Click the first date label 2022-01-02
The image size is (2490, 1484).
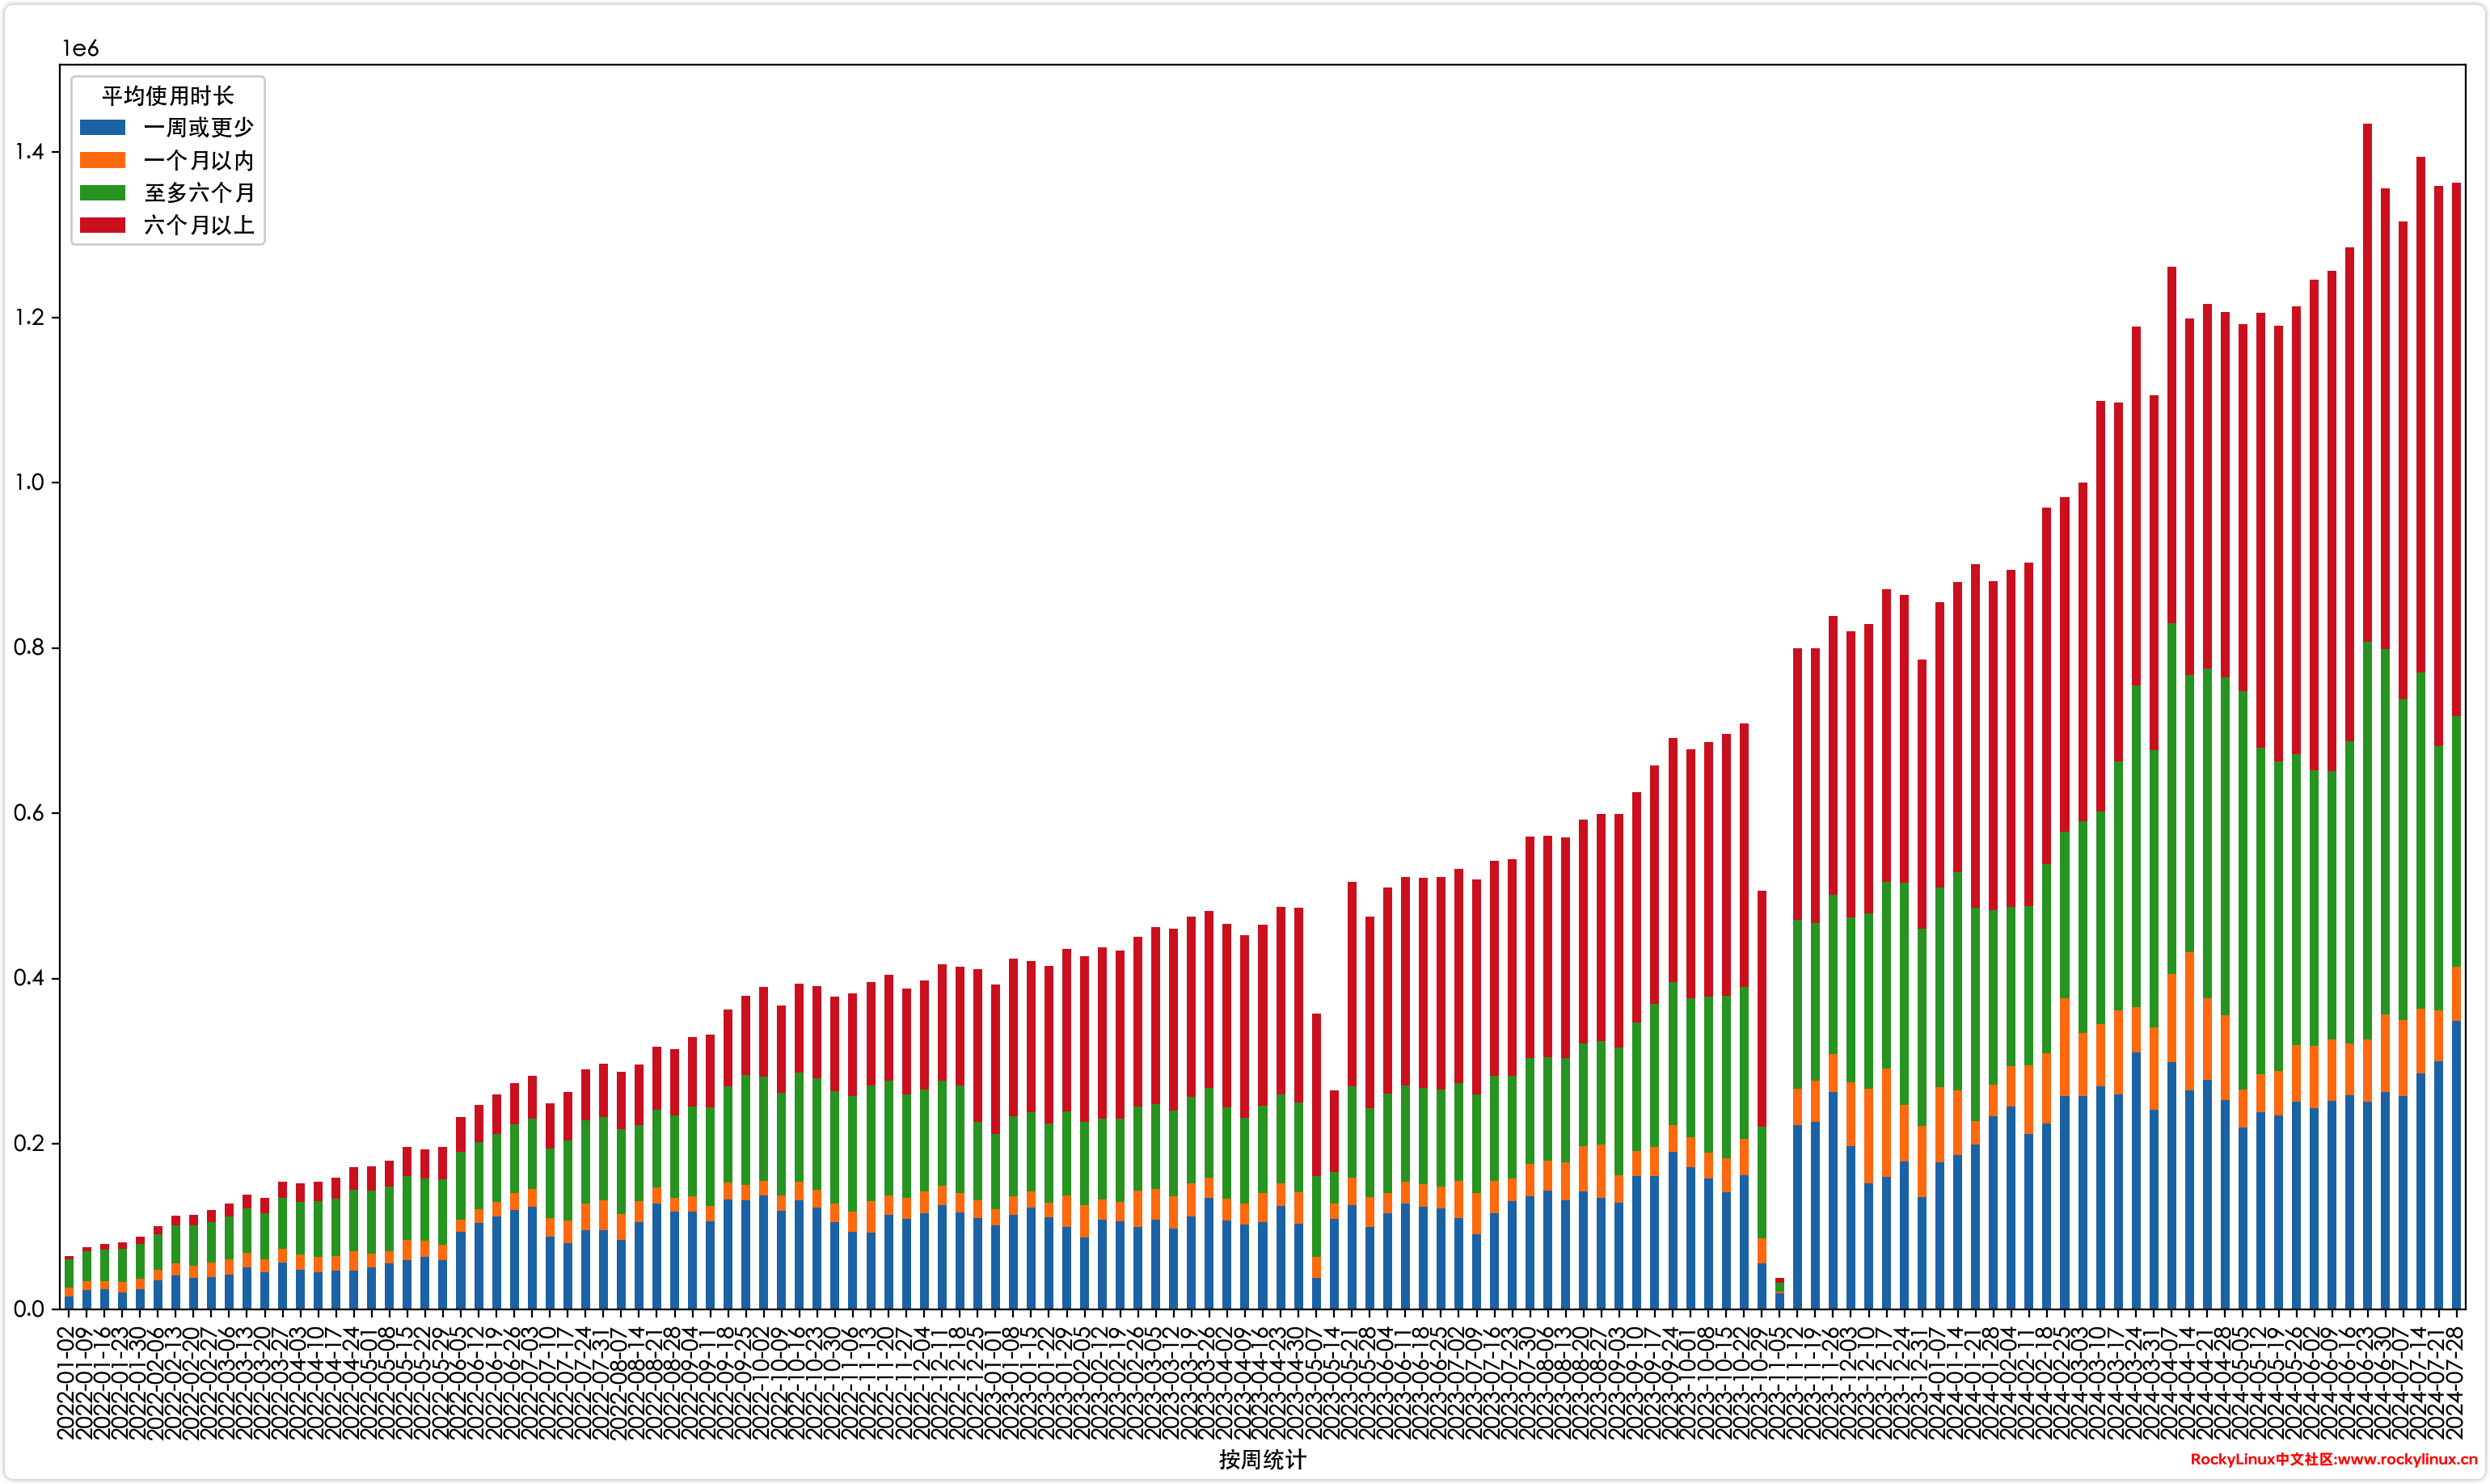66,1383
